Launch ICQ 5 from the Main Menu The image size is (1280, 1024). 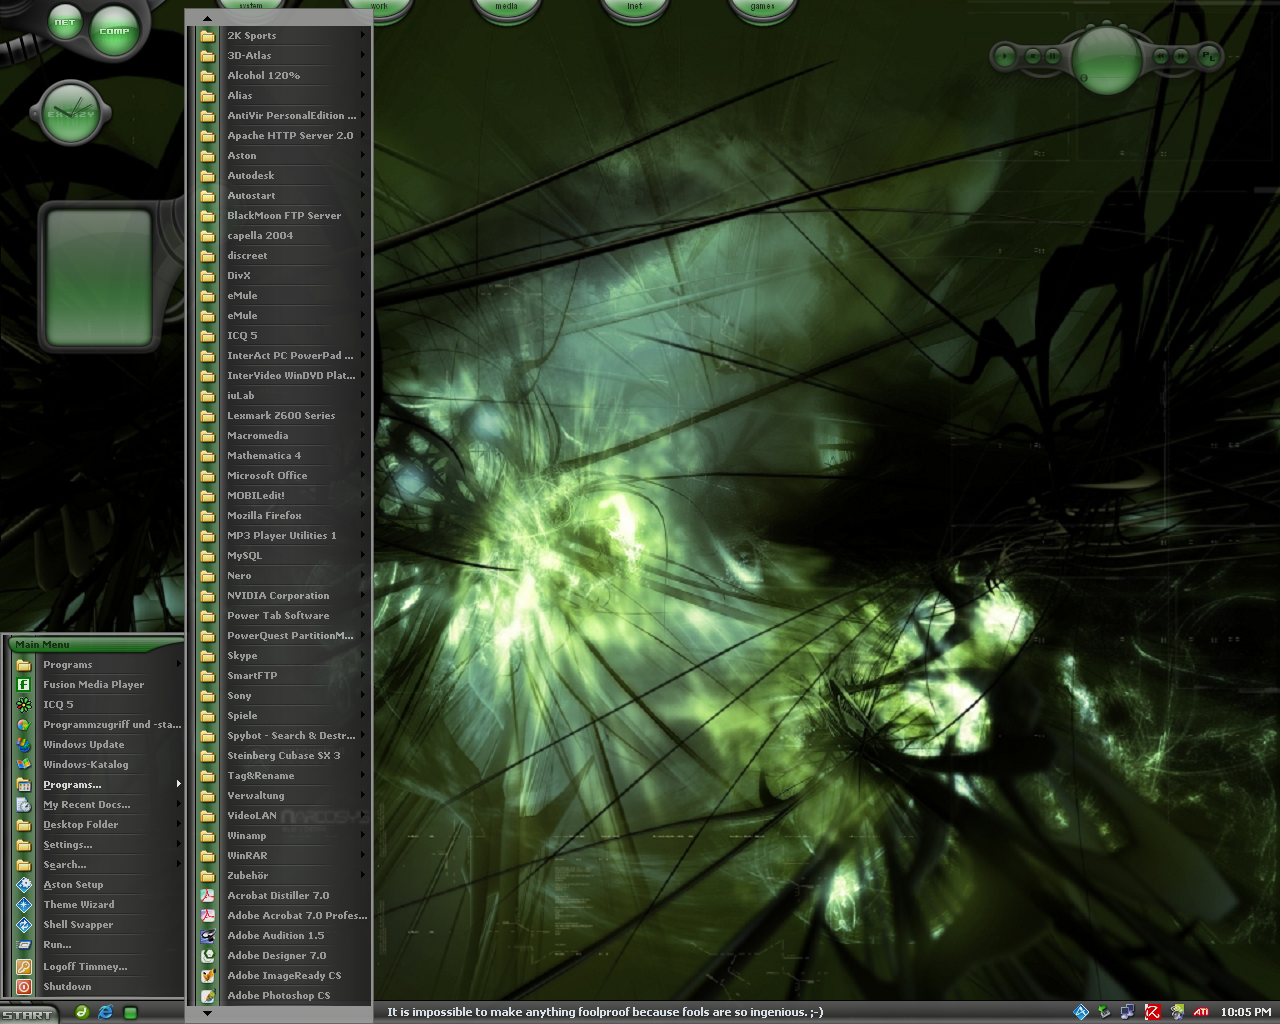[x=97, y=705]
